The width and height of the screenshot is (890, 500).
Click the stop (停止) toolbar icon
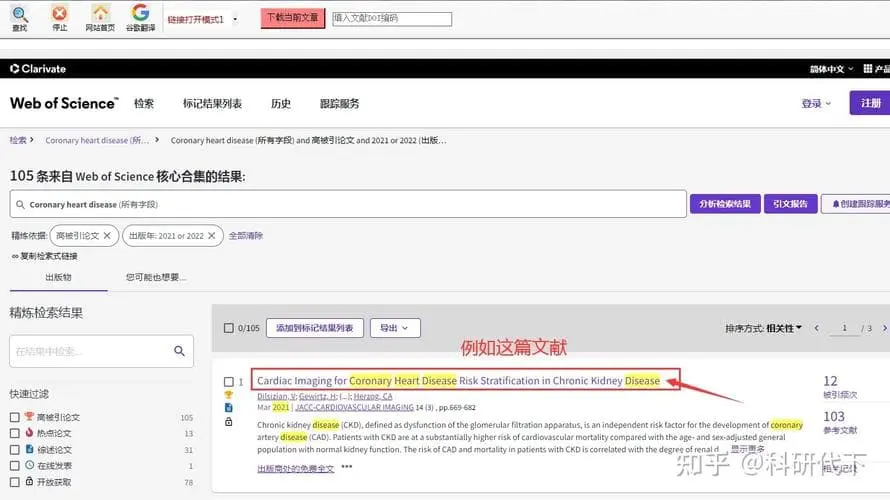tap(59, 18)
